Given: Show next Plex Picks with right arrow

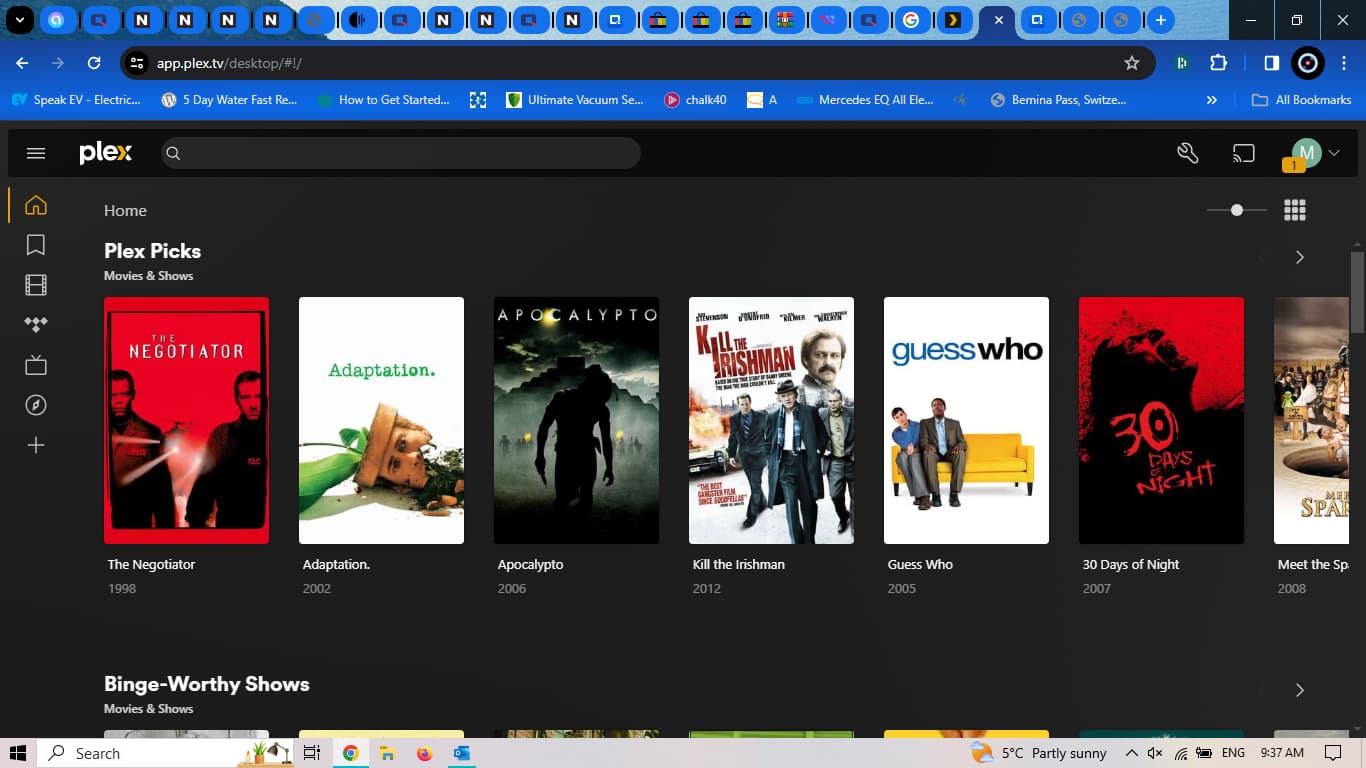Looking at the screenshot, I should (x=1300, y=257).
